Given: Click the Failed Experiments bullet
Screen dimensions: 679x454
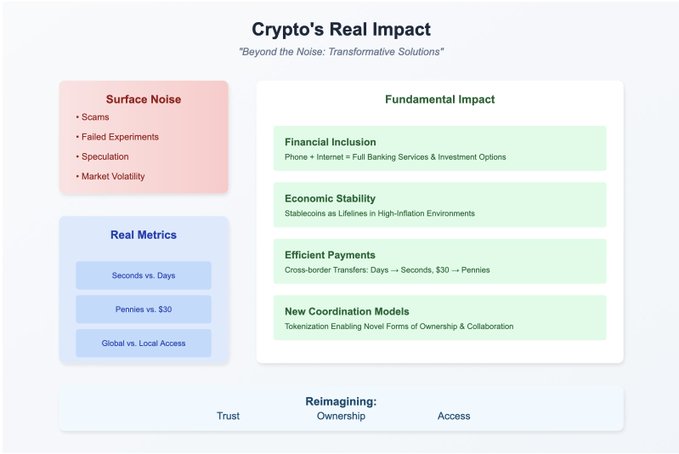Looking at the screenshot, I should [118, 137].
